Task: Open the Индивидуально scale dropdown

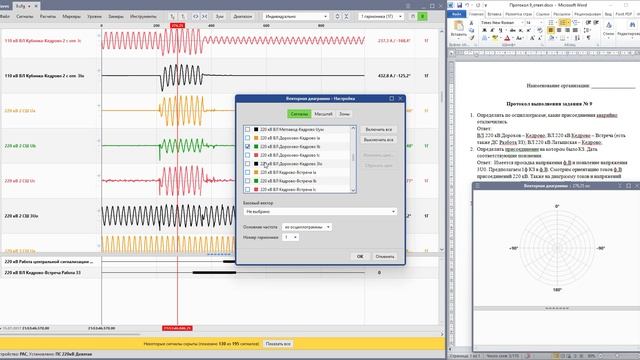Action: [296, 16]
